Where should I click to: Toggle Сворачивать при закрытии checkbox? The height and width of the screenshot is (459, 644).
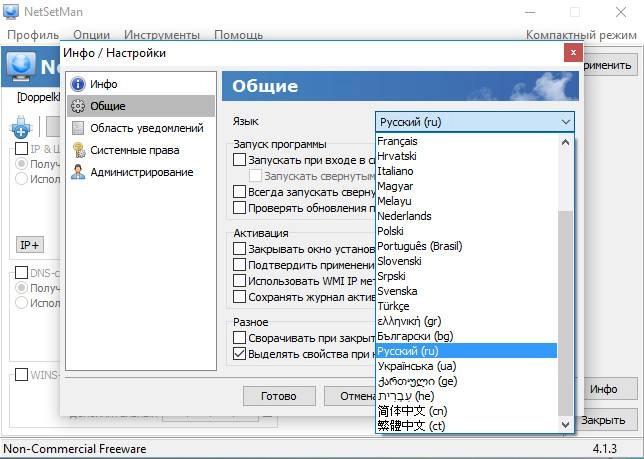coord(239,338)
